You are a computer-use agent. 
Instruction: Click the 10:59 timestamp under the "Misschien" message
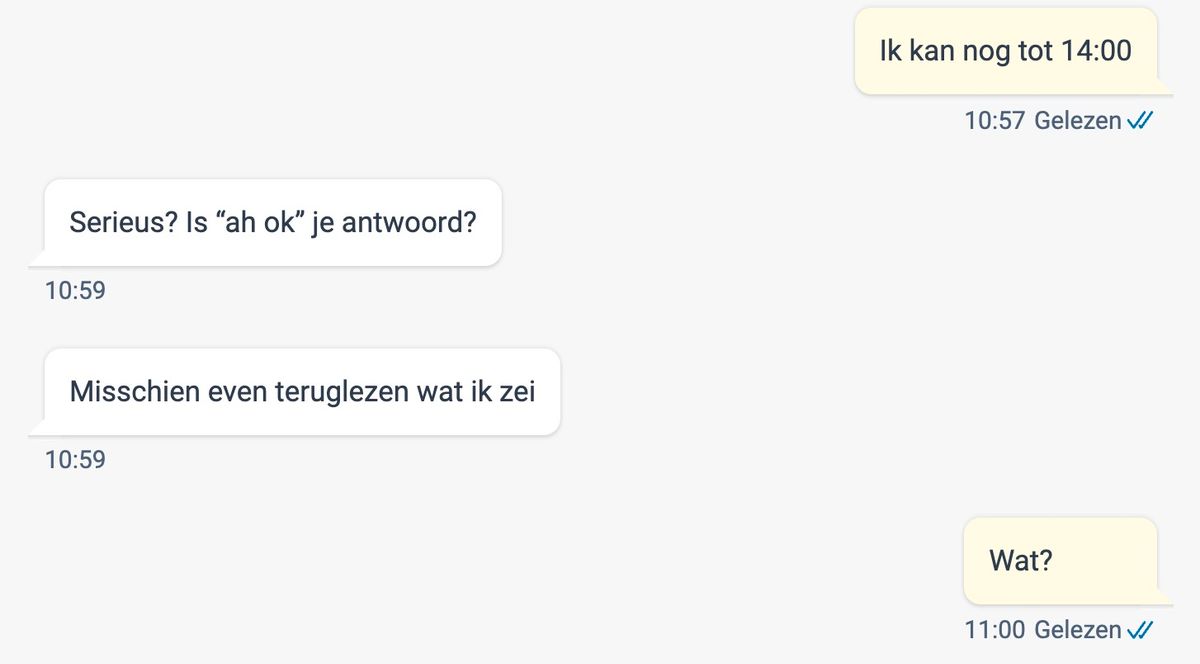point(75,460)
